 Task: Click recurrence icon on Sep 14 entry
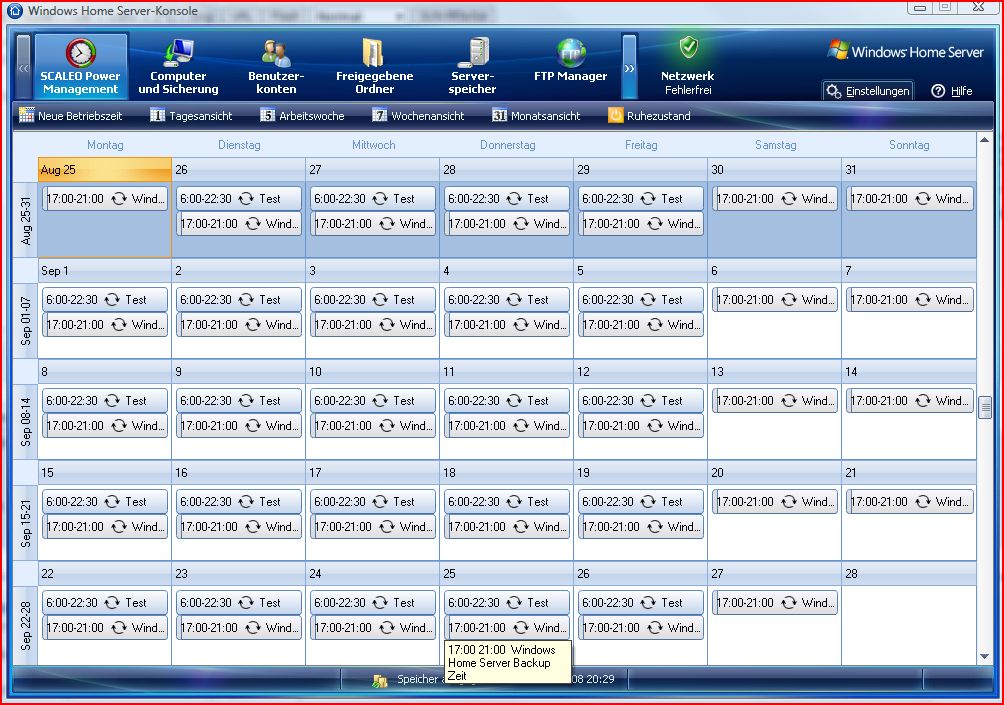coord(923,400)
